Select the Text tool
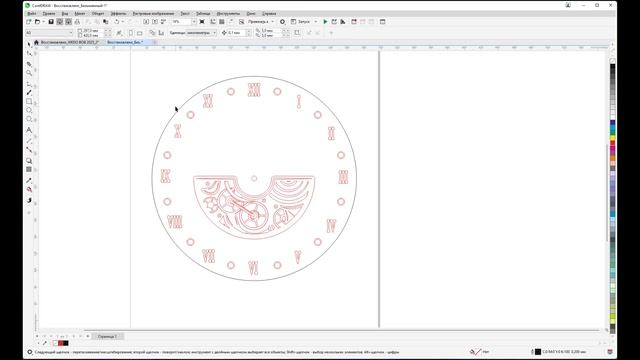 (29, 130)
